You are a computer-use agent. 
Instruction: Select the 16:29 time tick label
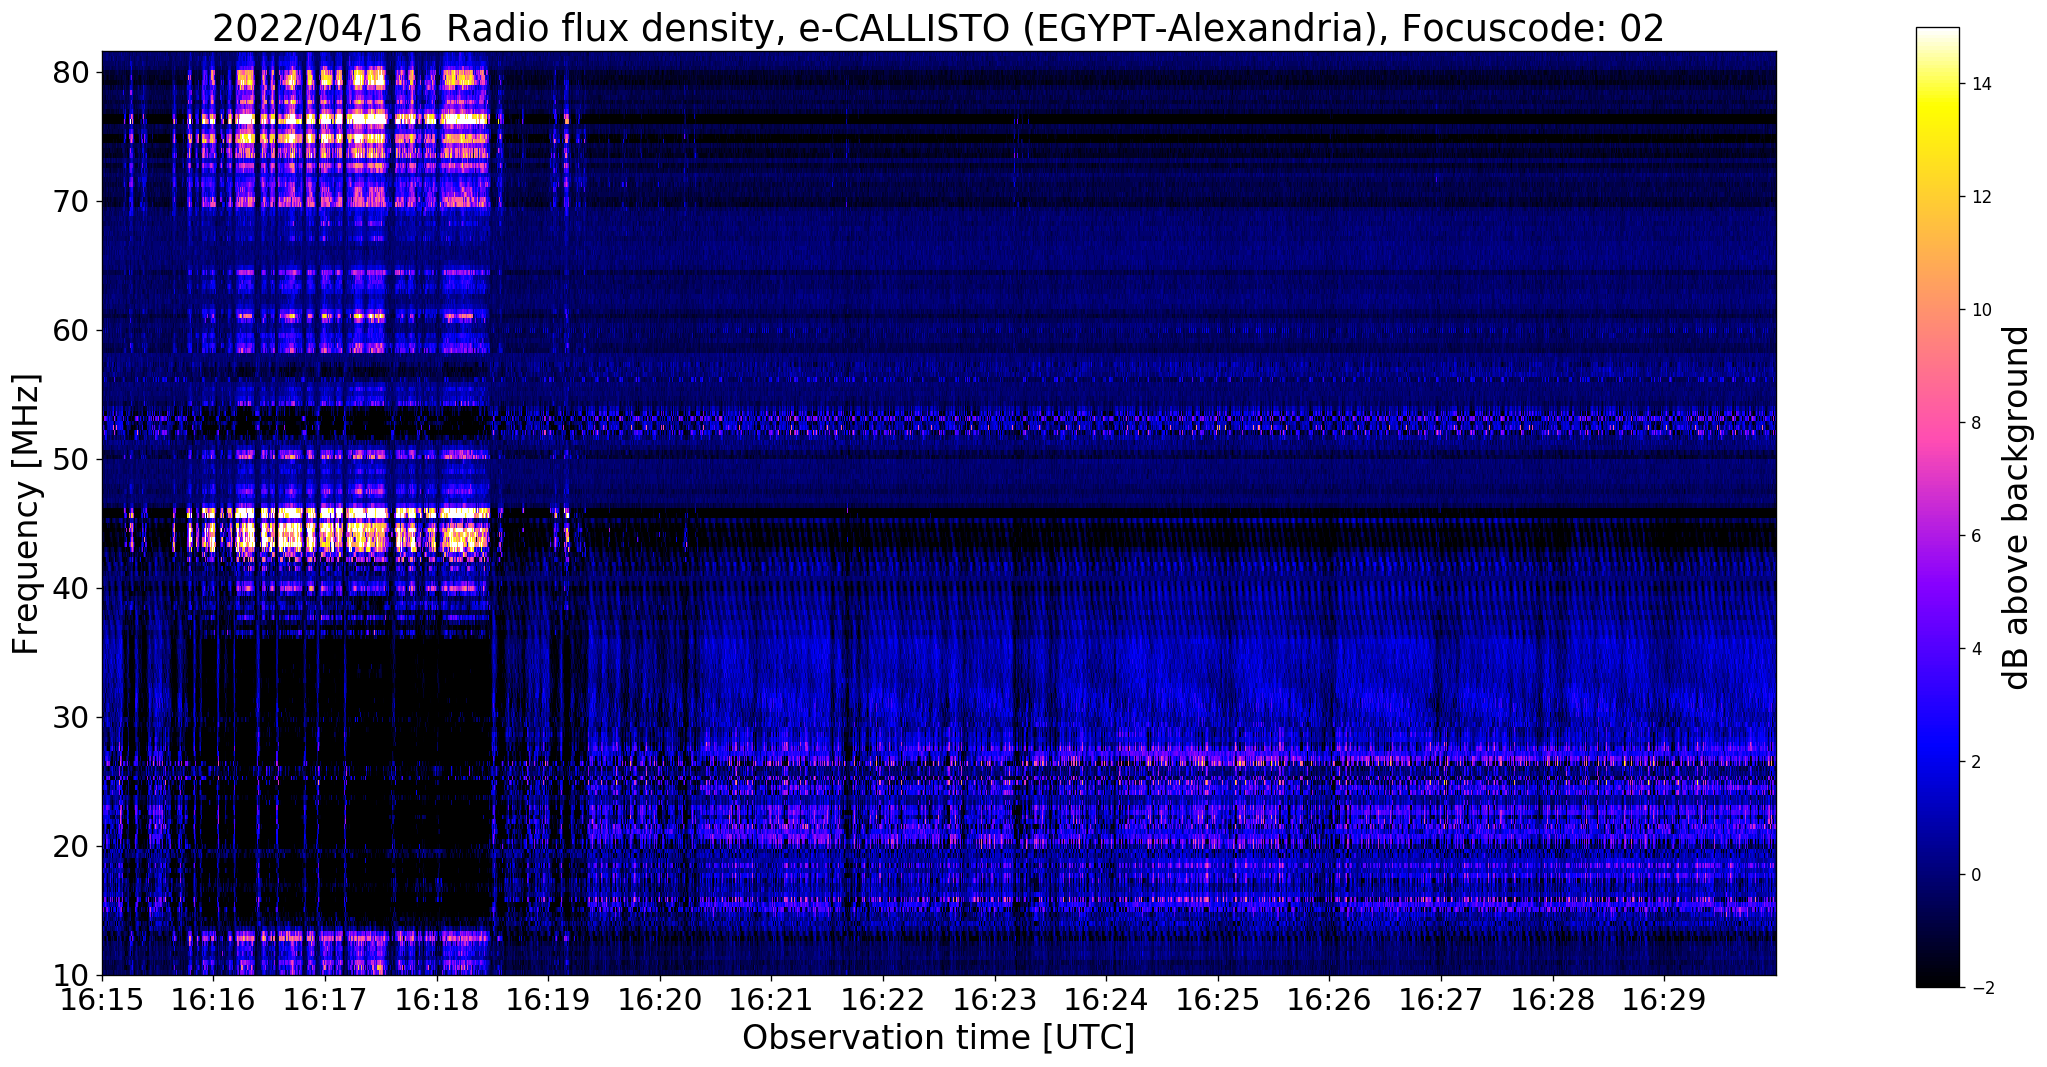(1664, 999)
